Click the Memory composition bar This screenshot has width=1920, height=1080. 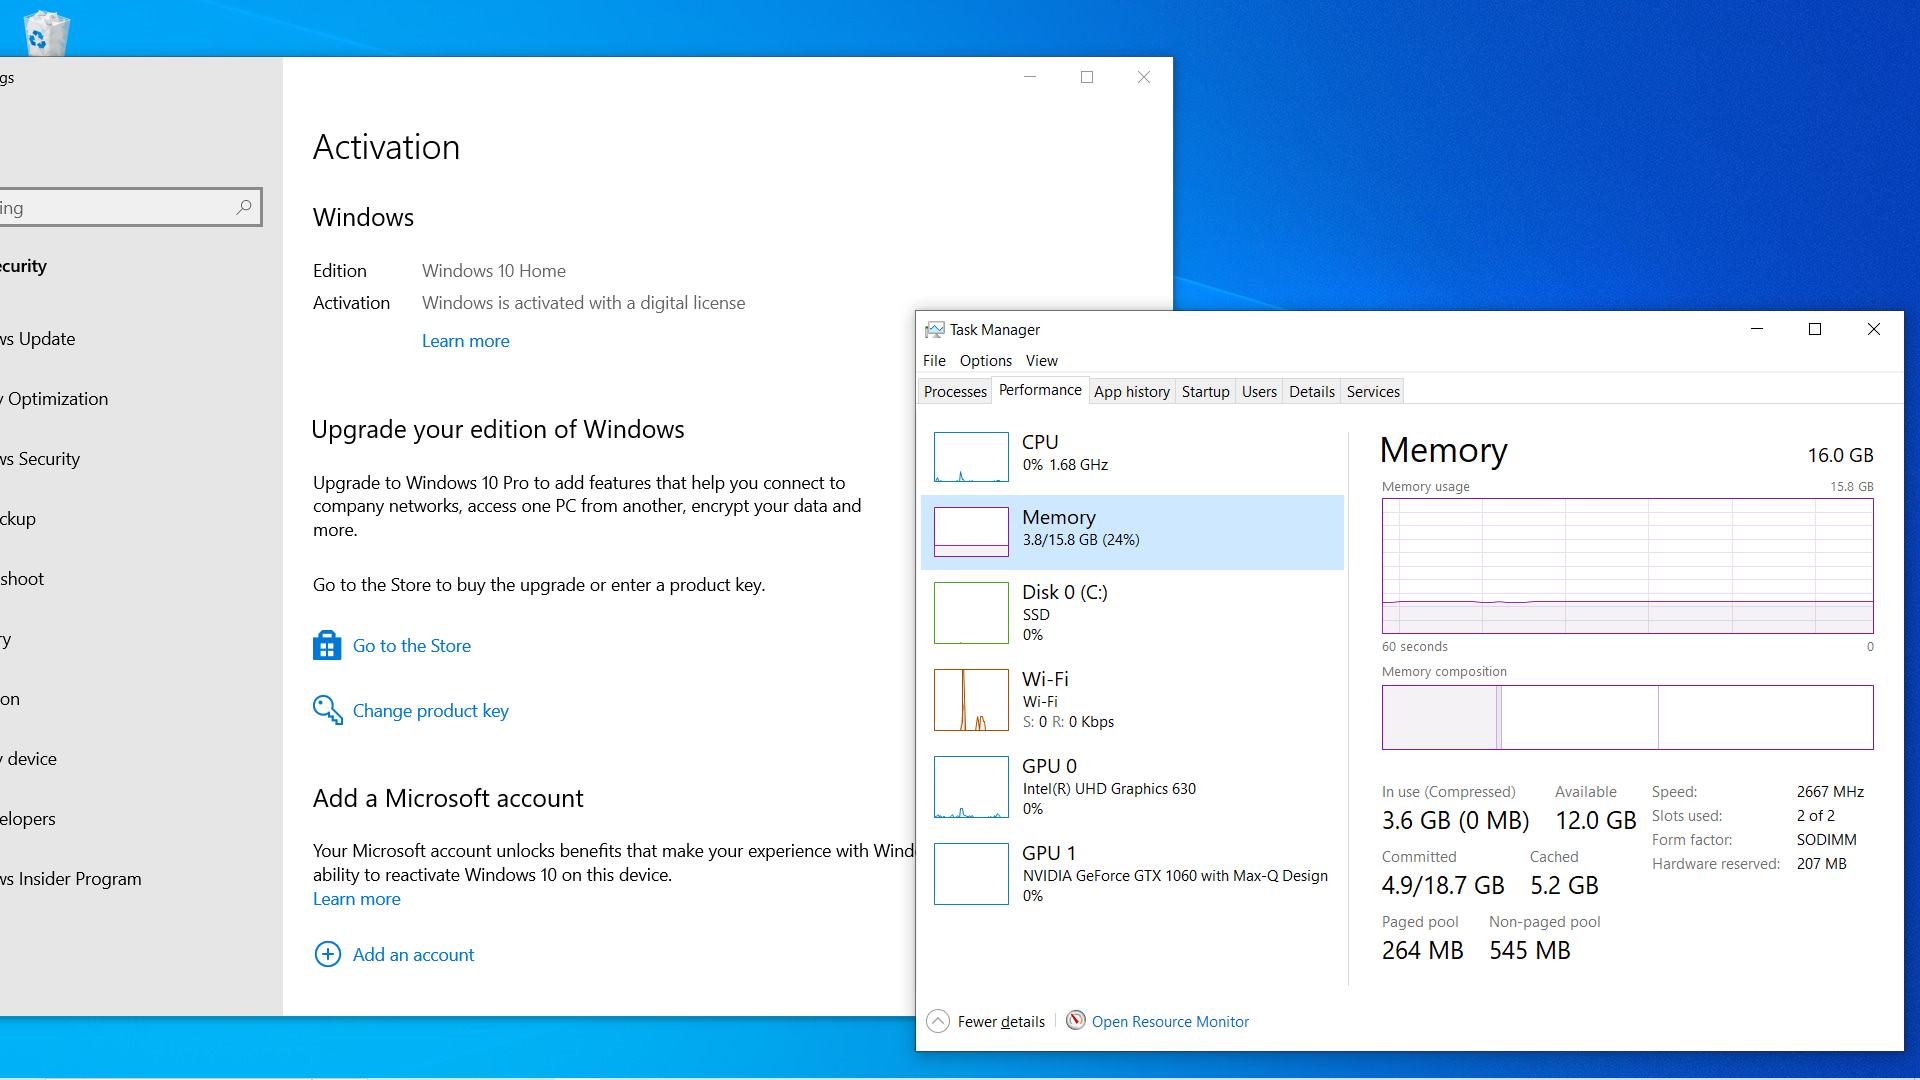click(1627, 717)
